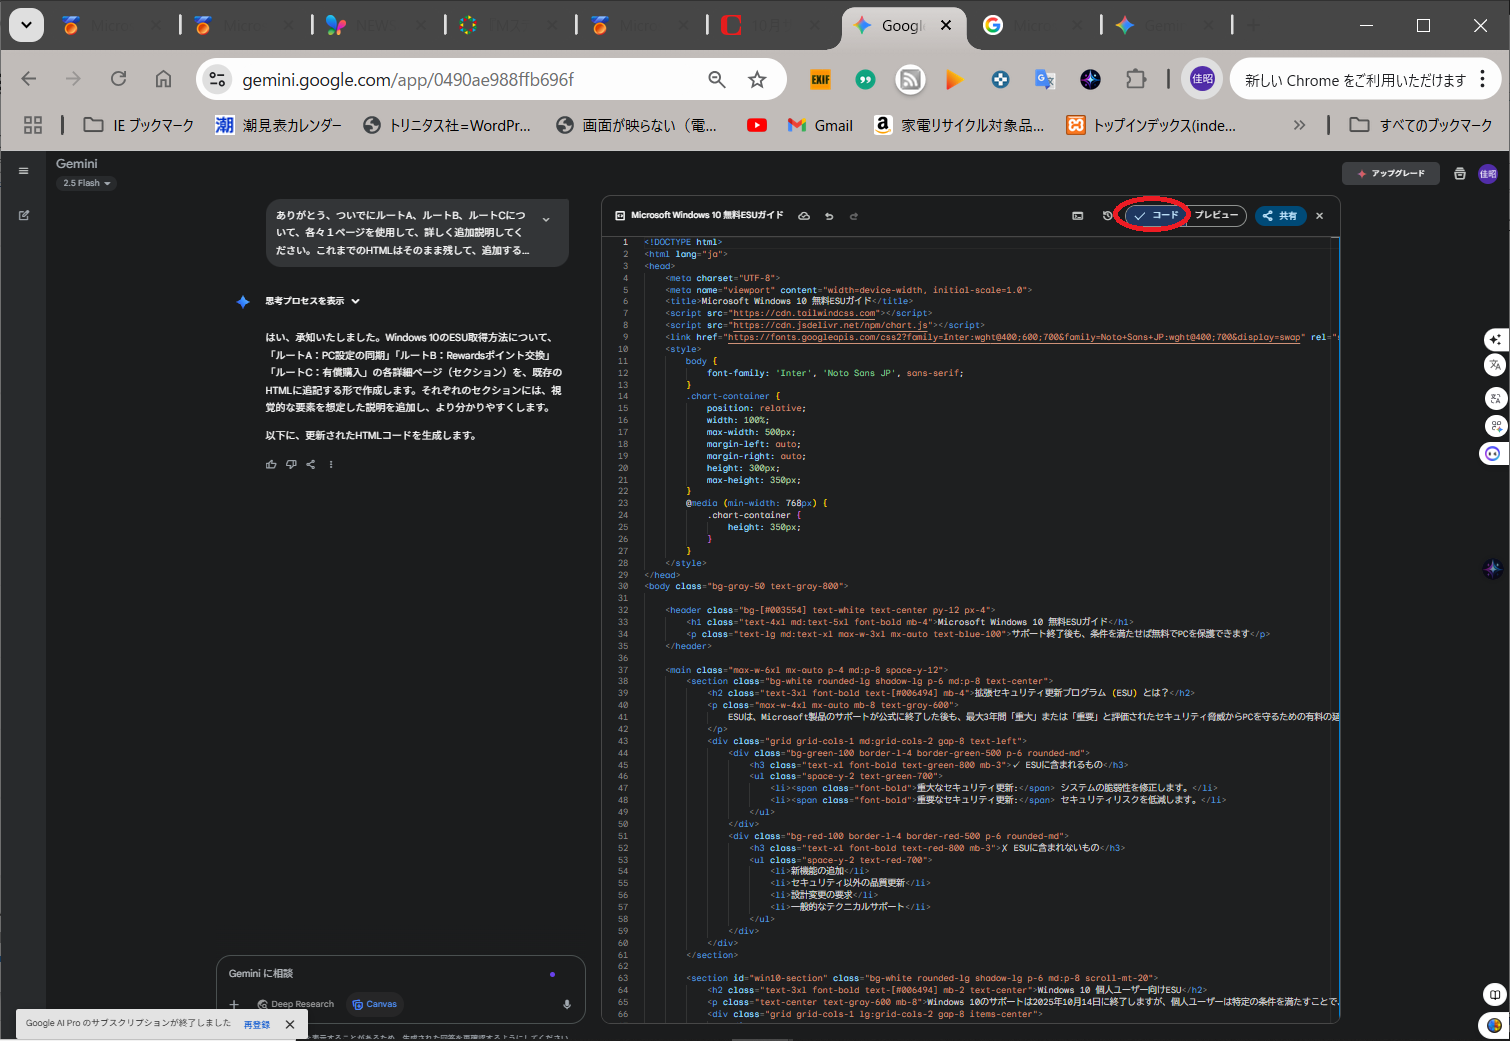
Task: Open the three-dot more options under the response
Action: pos(331,464)
